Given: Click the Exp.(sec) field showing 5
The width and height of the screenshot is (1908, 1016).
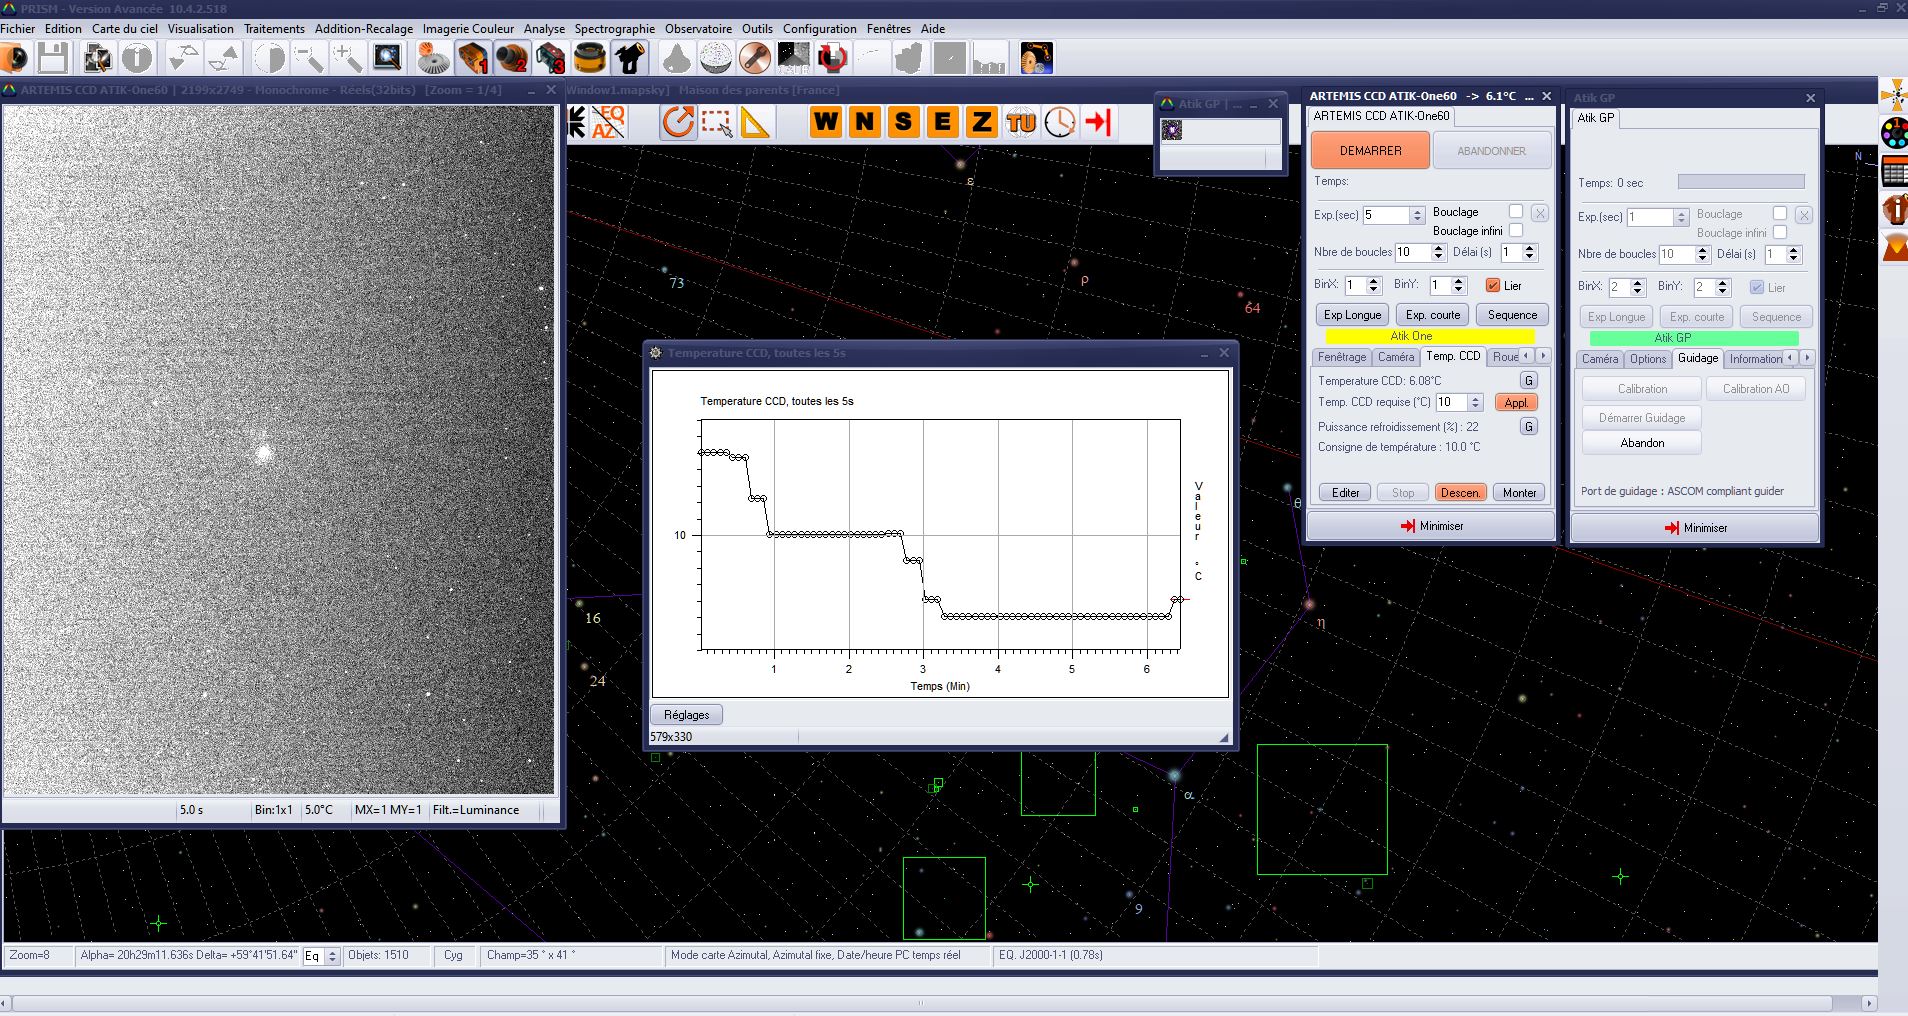Looking at the screenshot, I should 1385,215.
